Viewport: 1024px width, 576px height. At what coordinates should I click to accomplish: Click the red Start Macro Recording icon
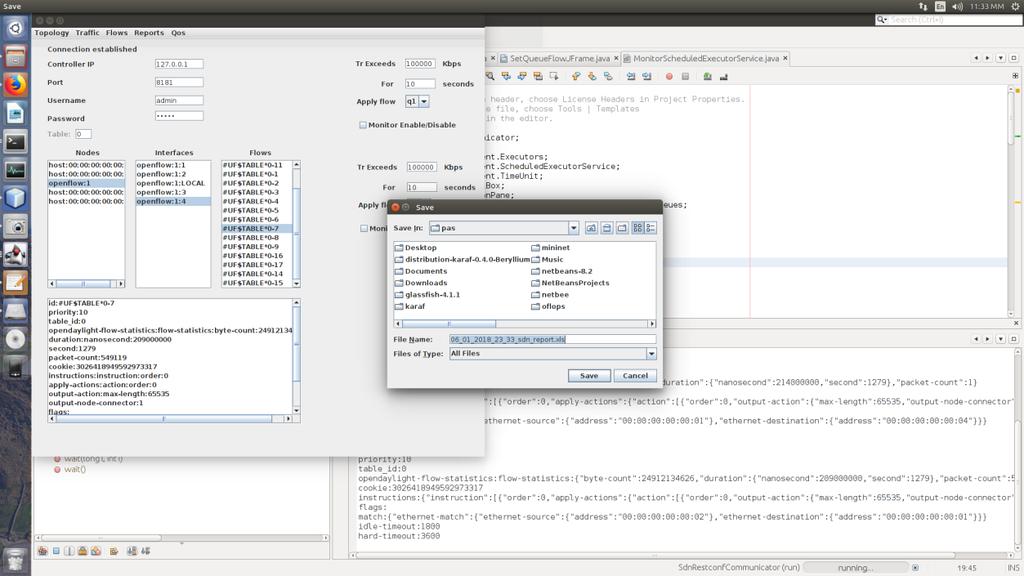click(669, 76)
